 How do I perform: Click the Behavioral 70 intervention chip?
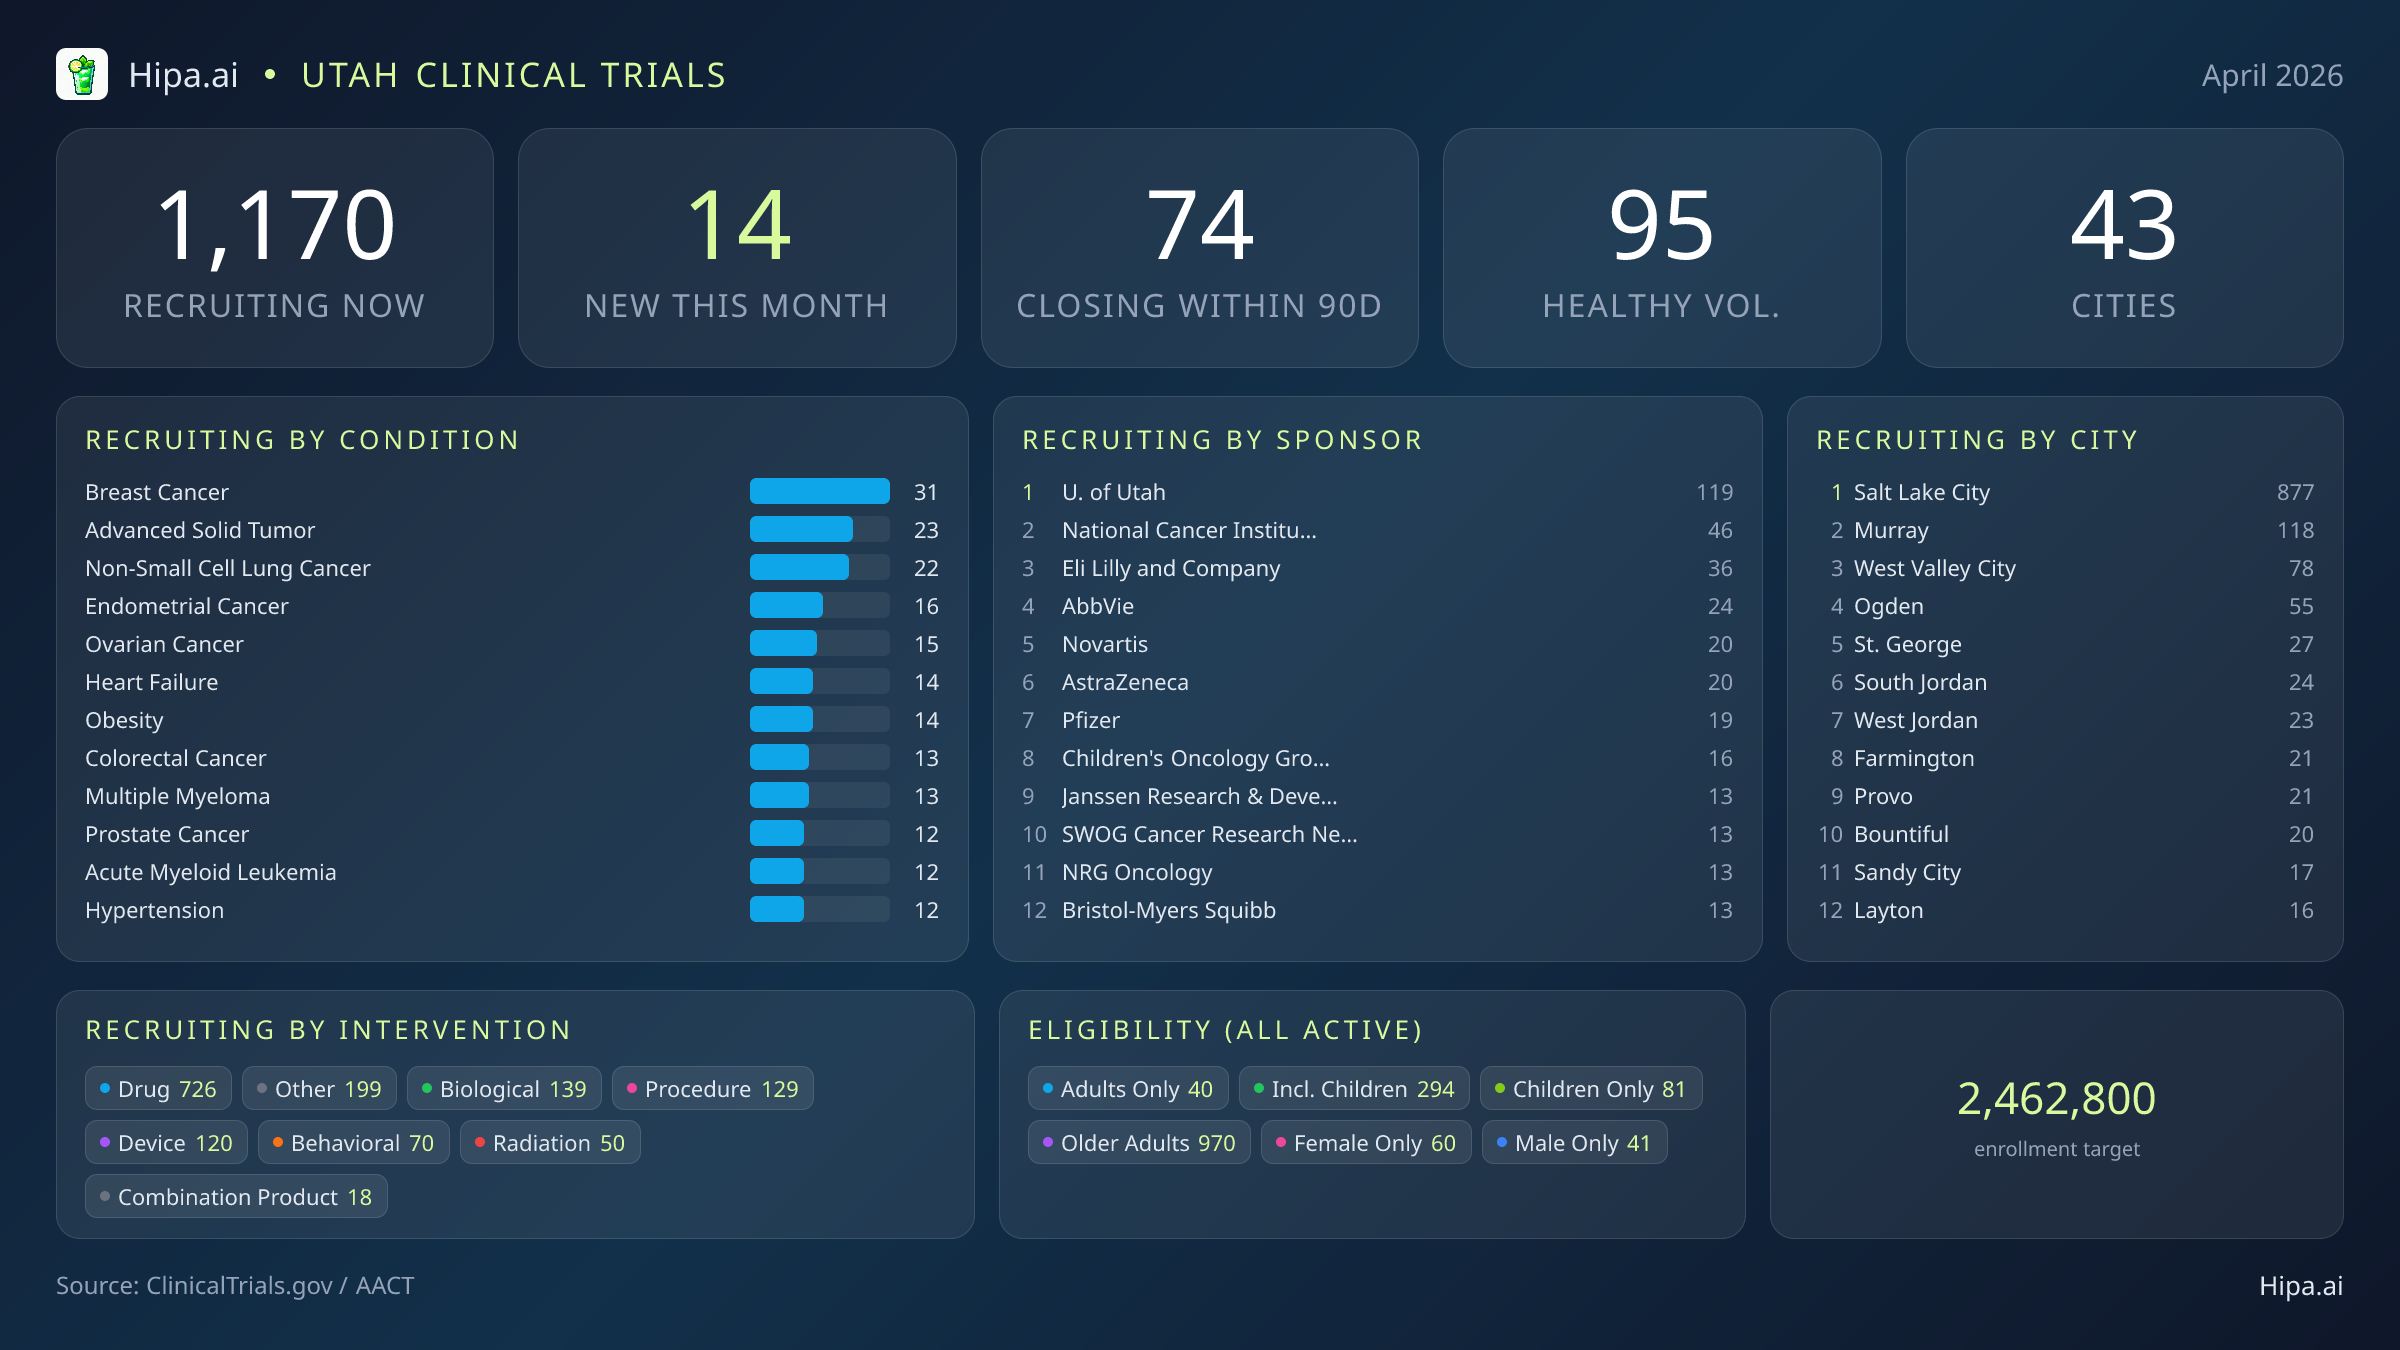(x=354, y=1143)
